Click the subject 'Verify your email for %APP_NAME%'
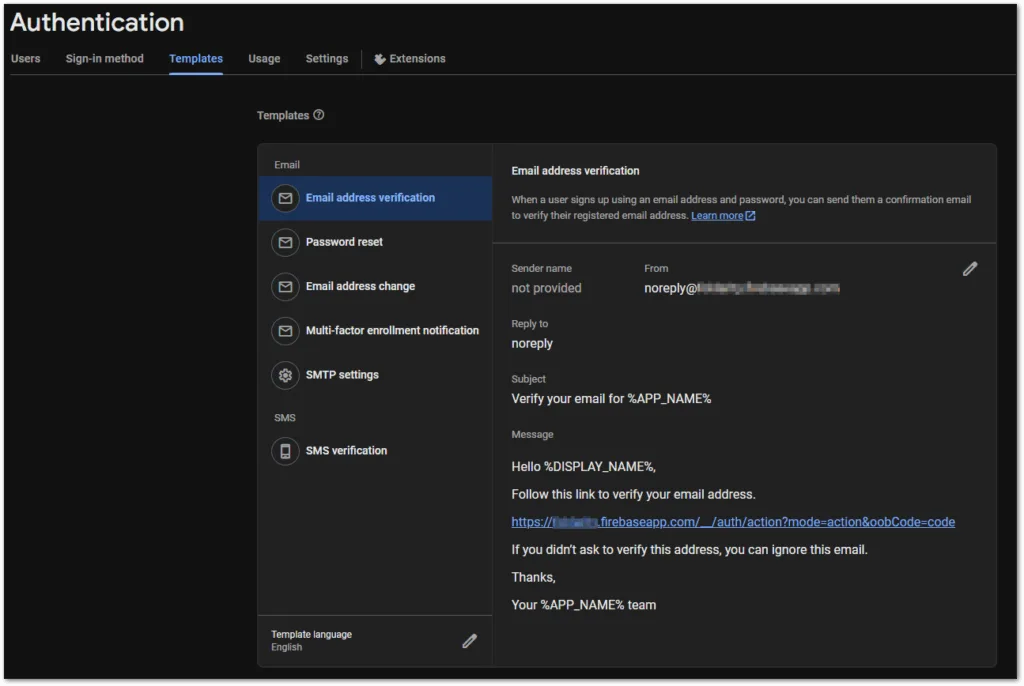Image resolution: width=1024 pixels, height=686 pixels. [611, 399]
